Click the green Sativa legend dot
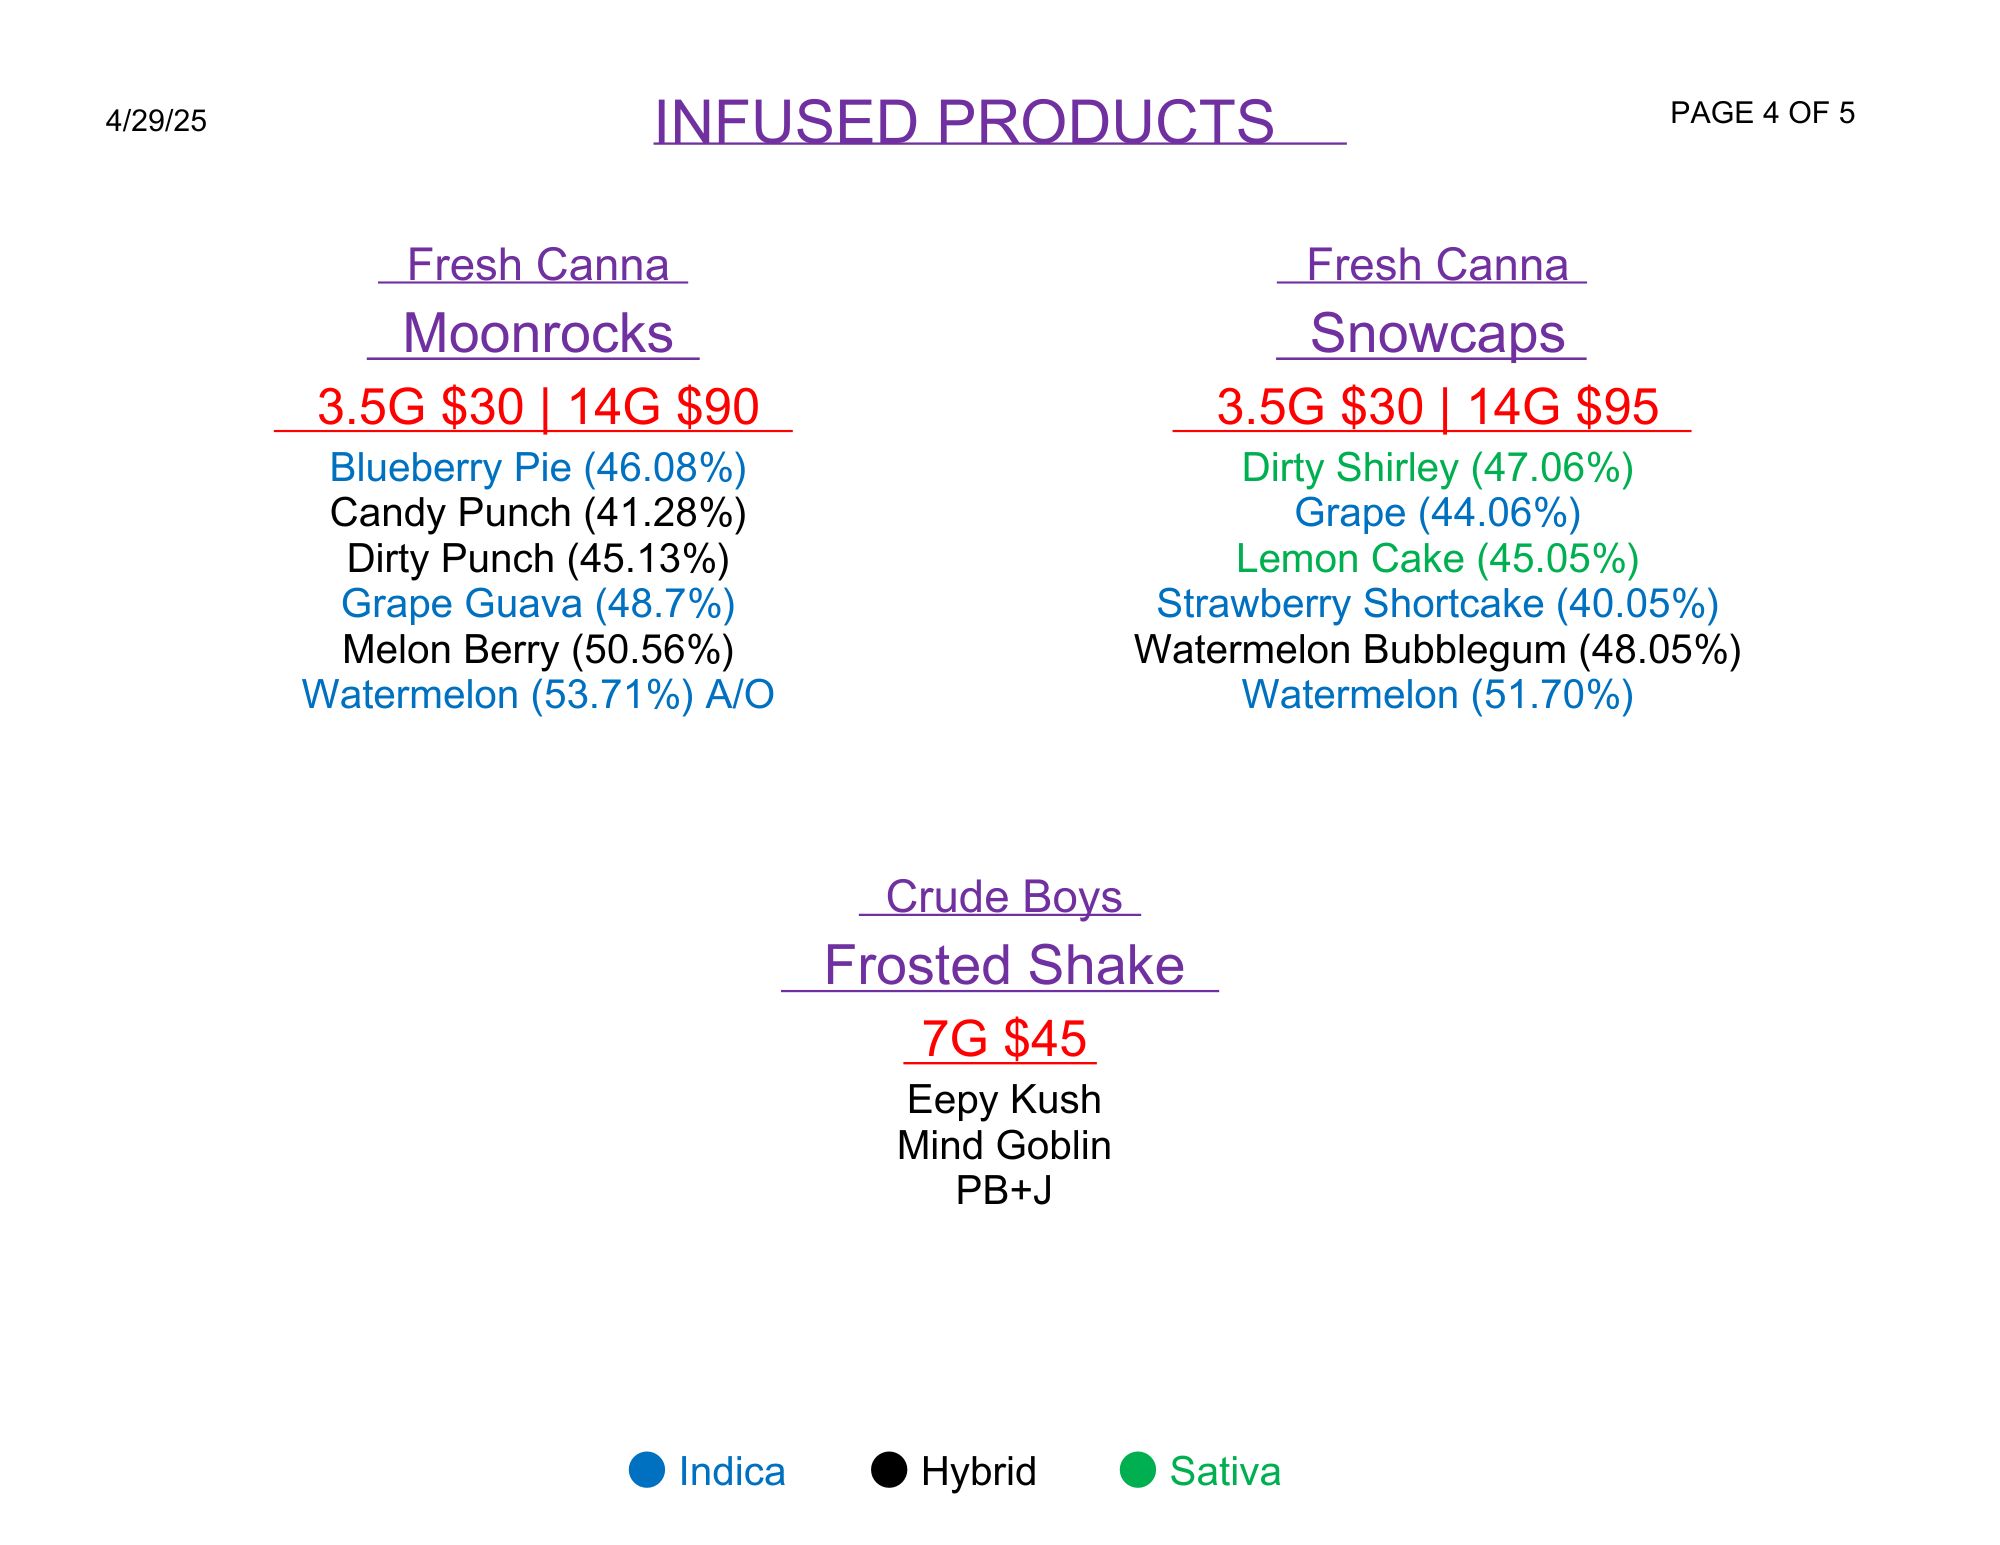This screenshot has height=1545, width=2000. point(1138,1470)
